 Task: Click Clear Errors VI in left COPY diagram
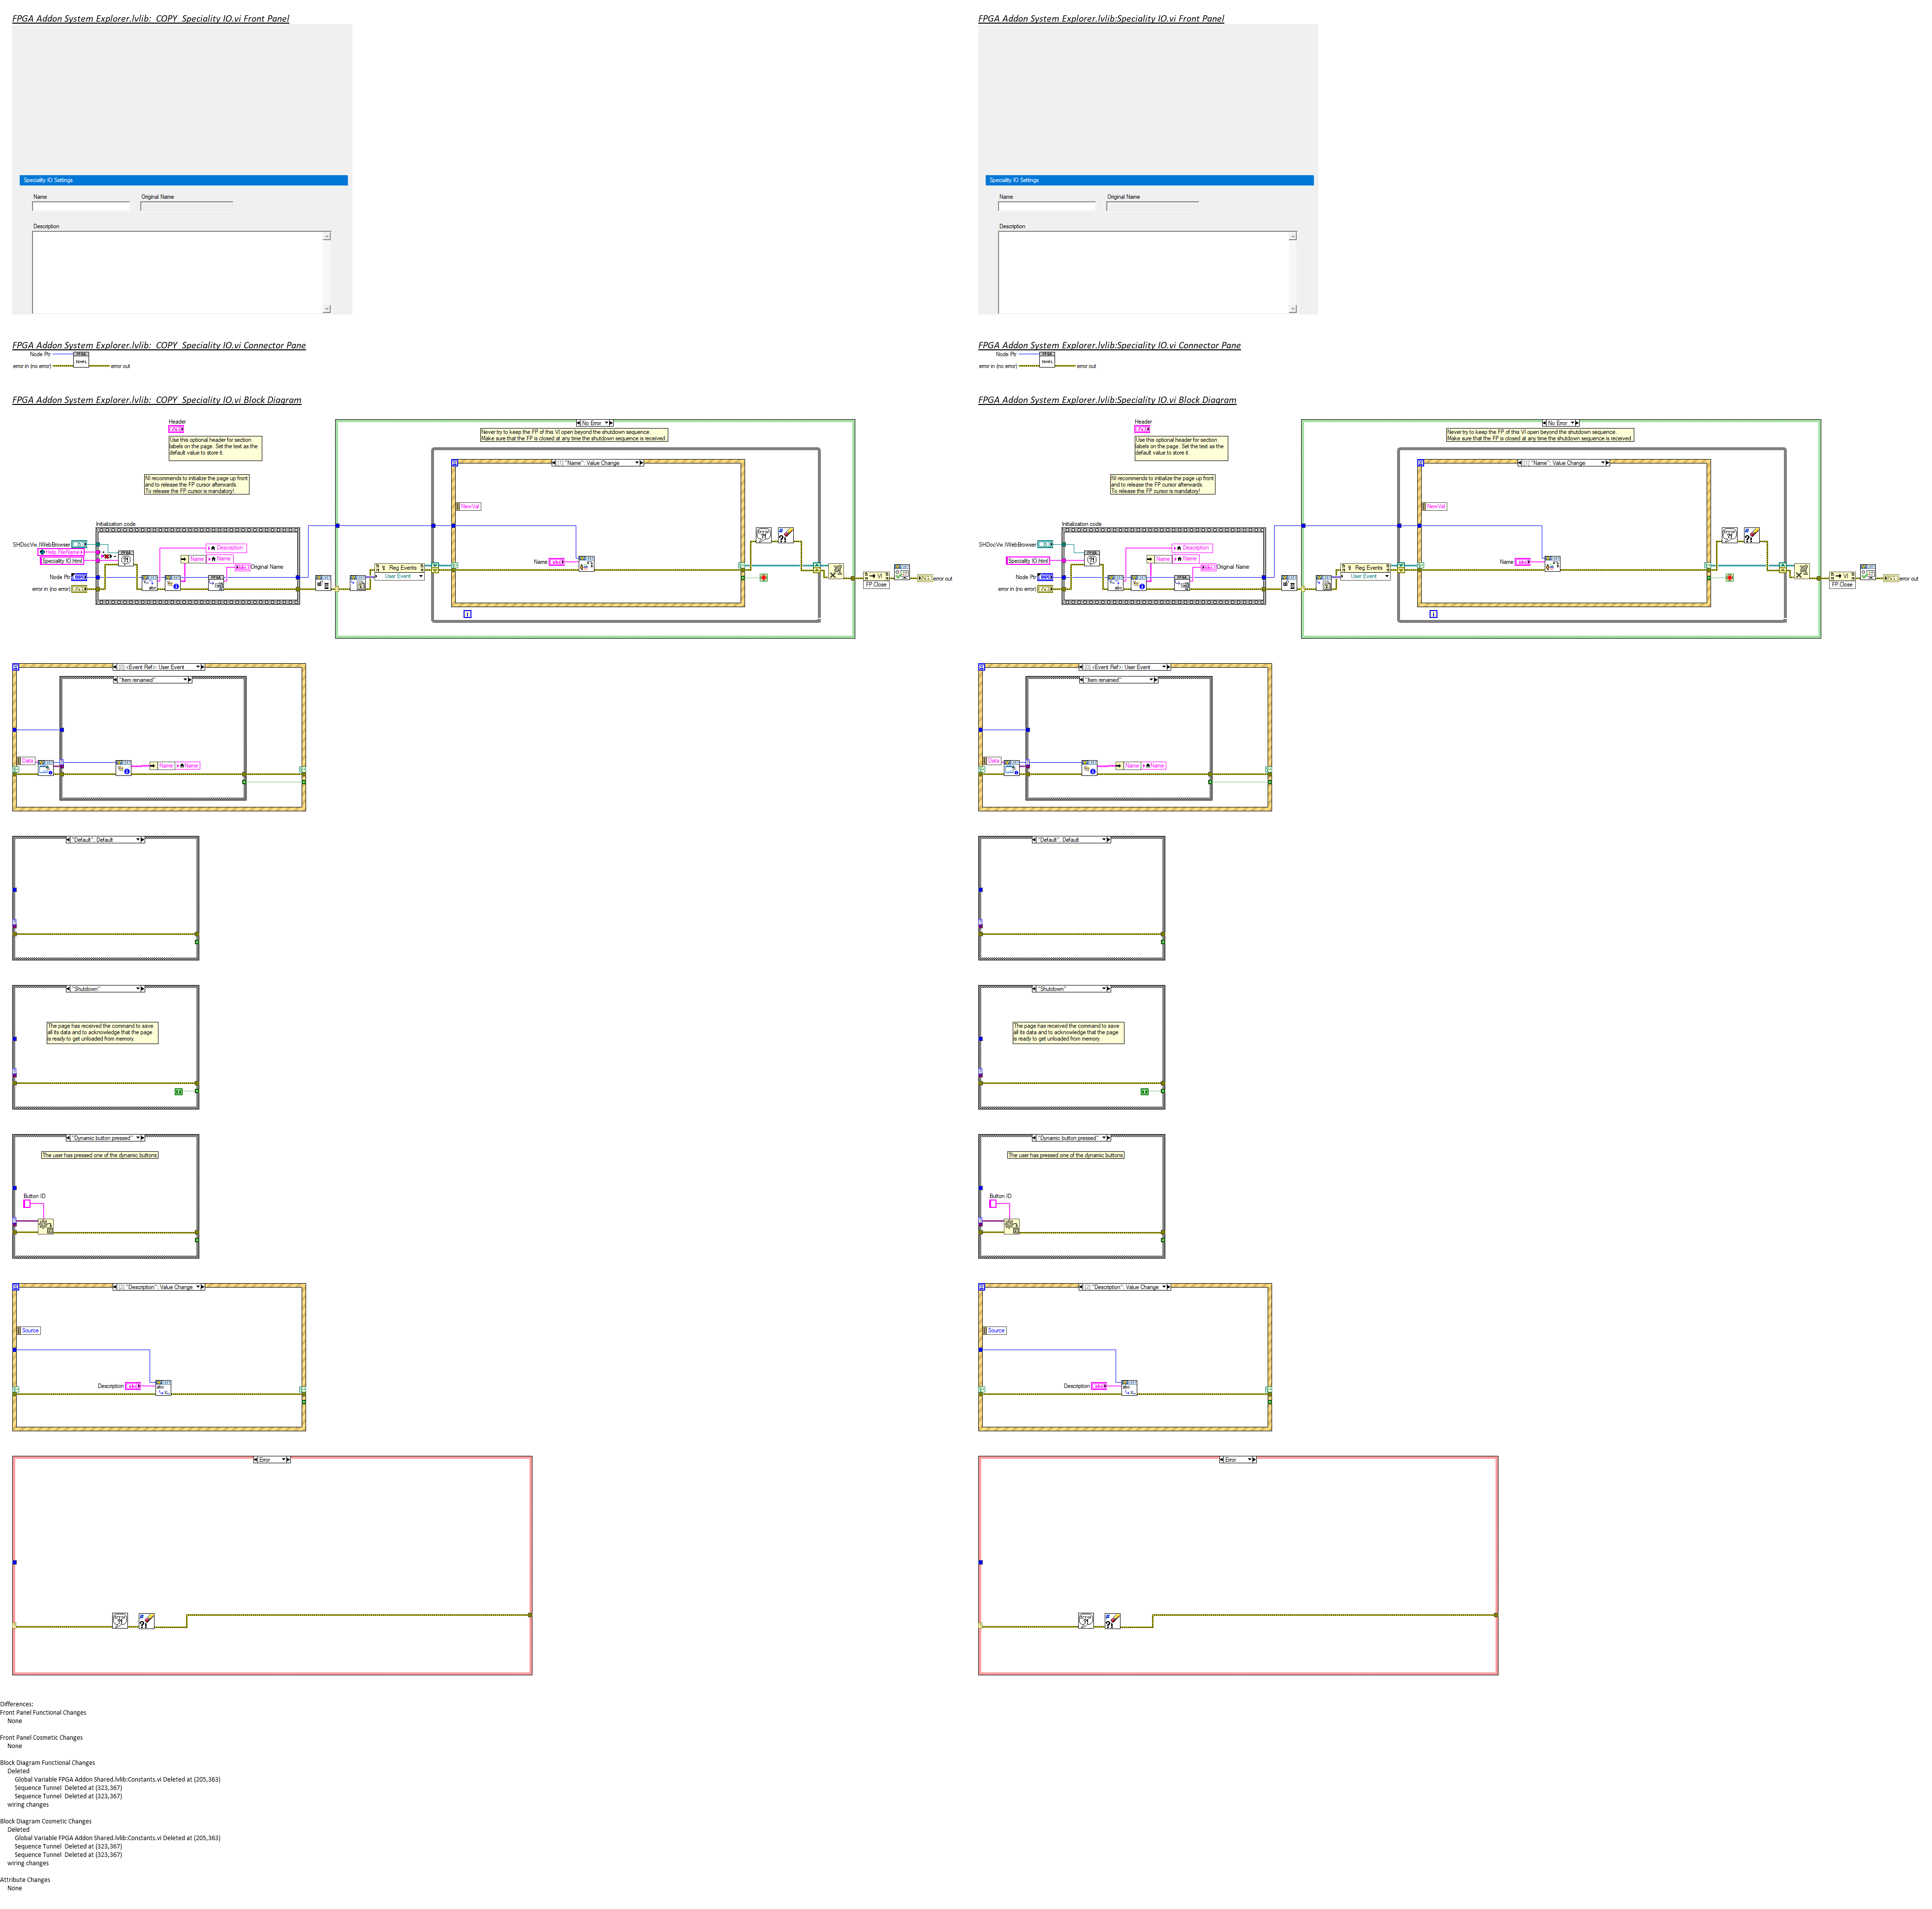[x=786, y=536]
